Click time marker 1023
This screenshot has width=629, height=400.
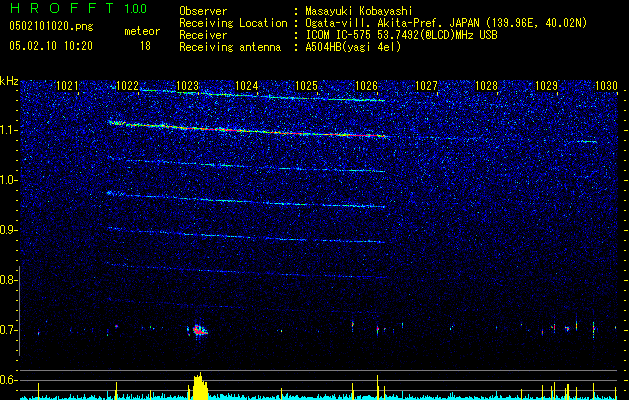[x=187, y=86]
